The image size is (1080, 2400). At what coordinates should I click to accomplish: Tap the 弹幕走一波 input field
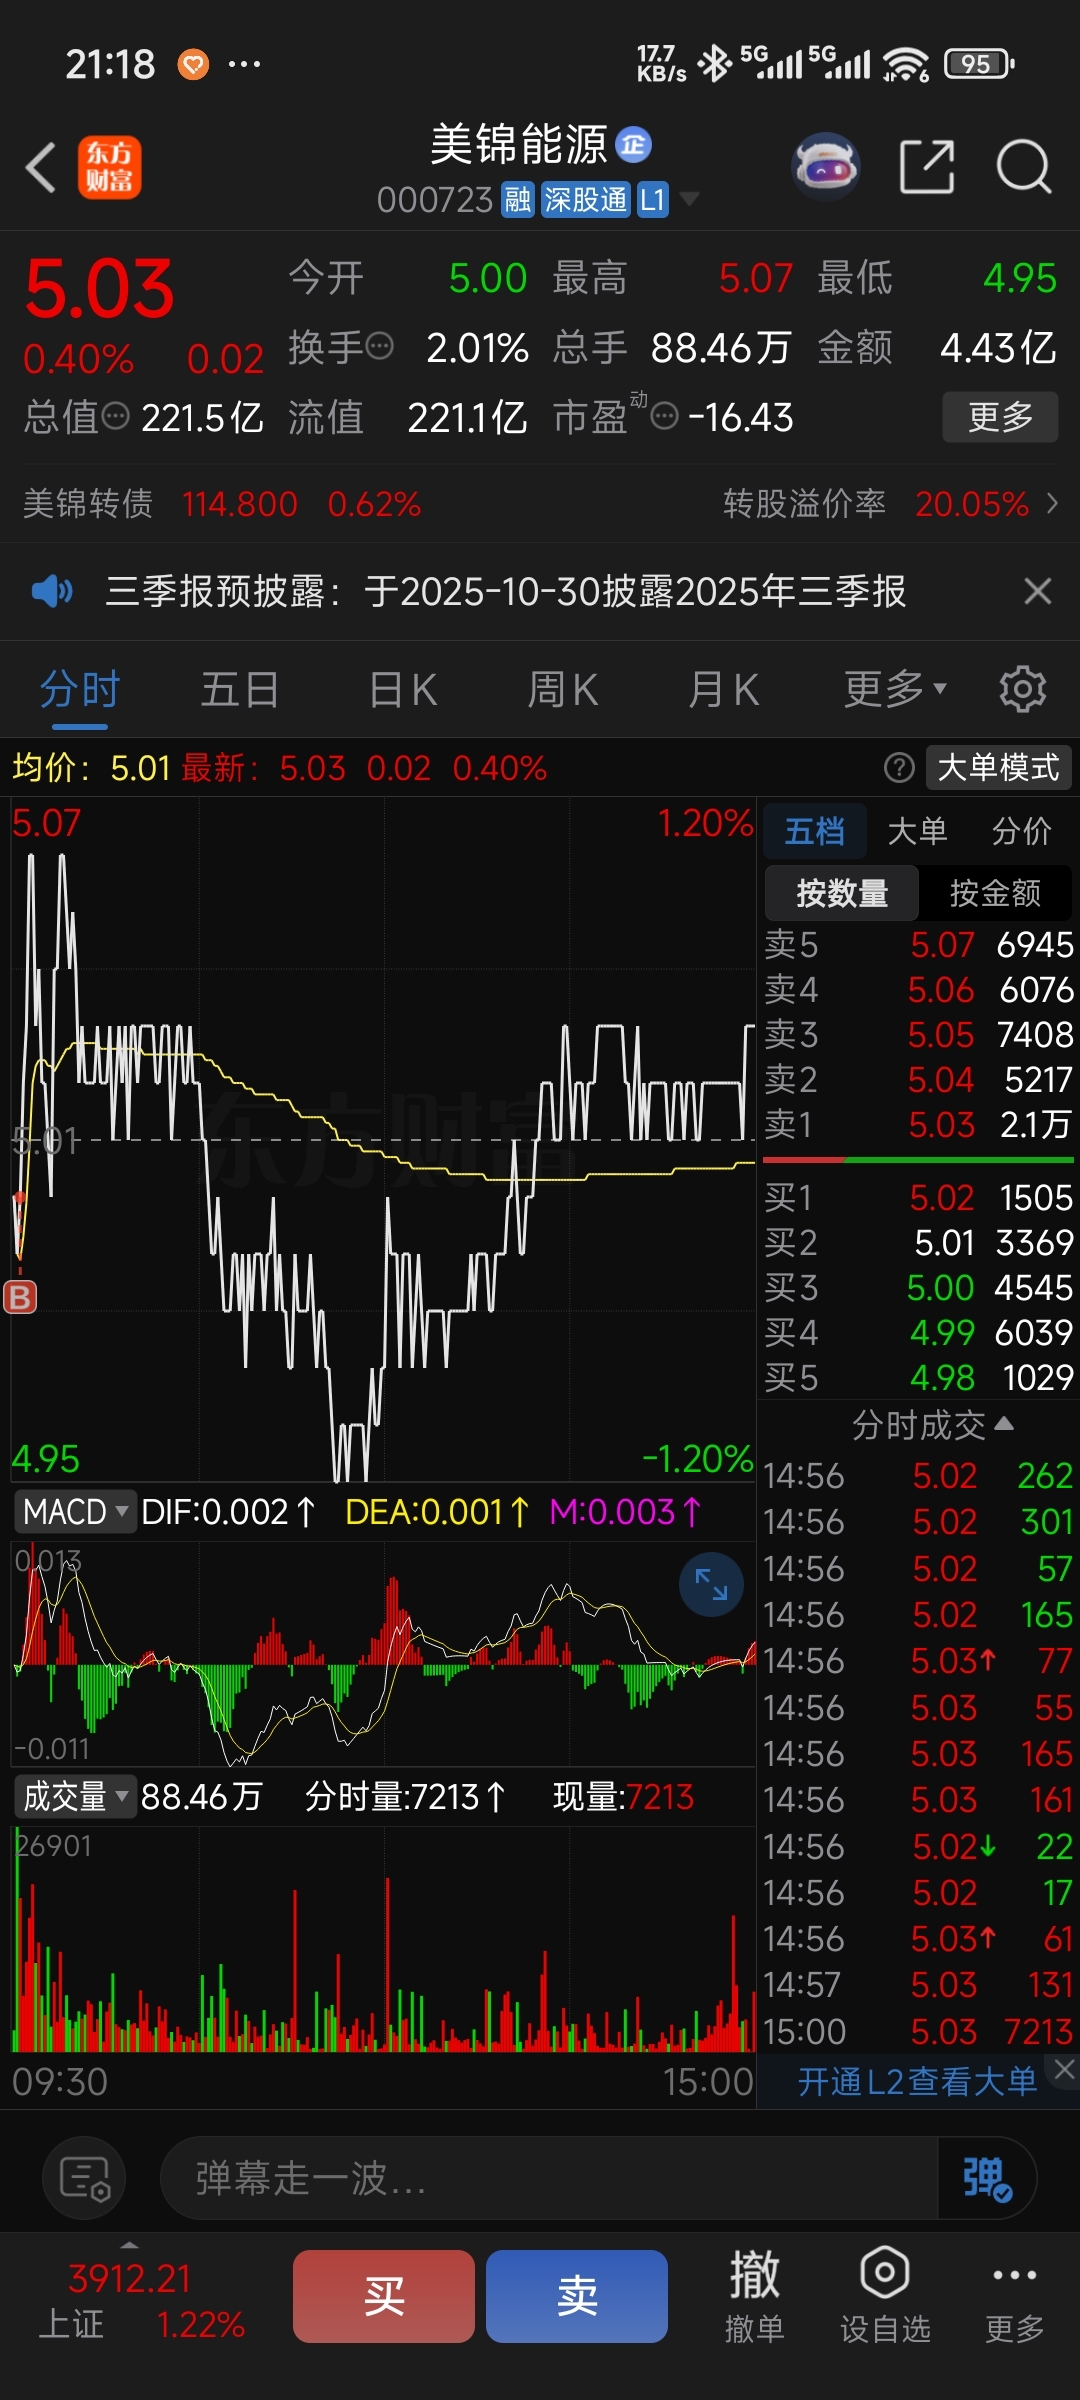click(548, 2178)
